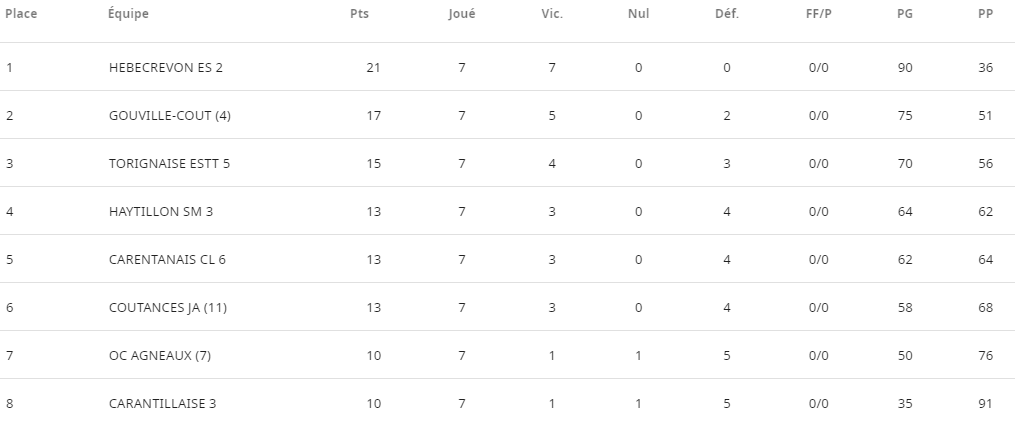The image size is (1015, 425).
Task: Select team OC AGNEAUX (7)
Action: [160, 355]
